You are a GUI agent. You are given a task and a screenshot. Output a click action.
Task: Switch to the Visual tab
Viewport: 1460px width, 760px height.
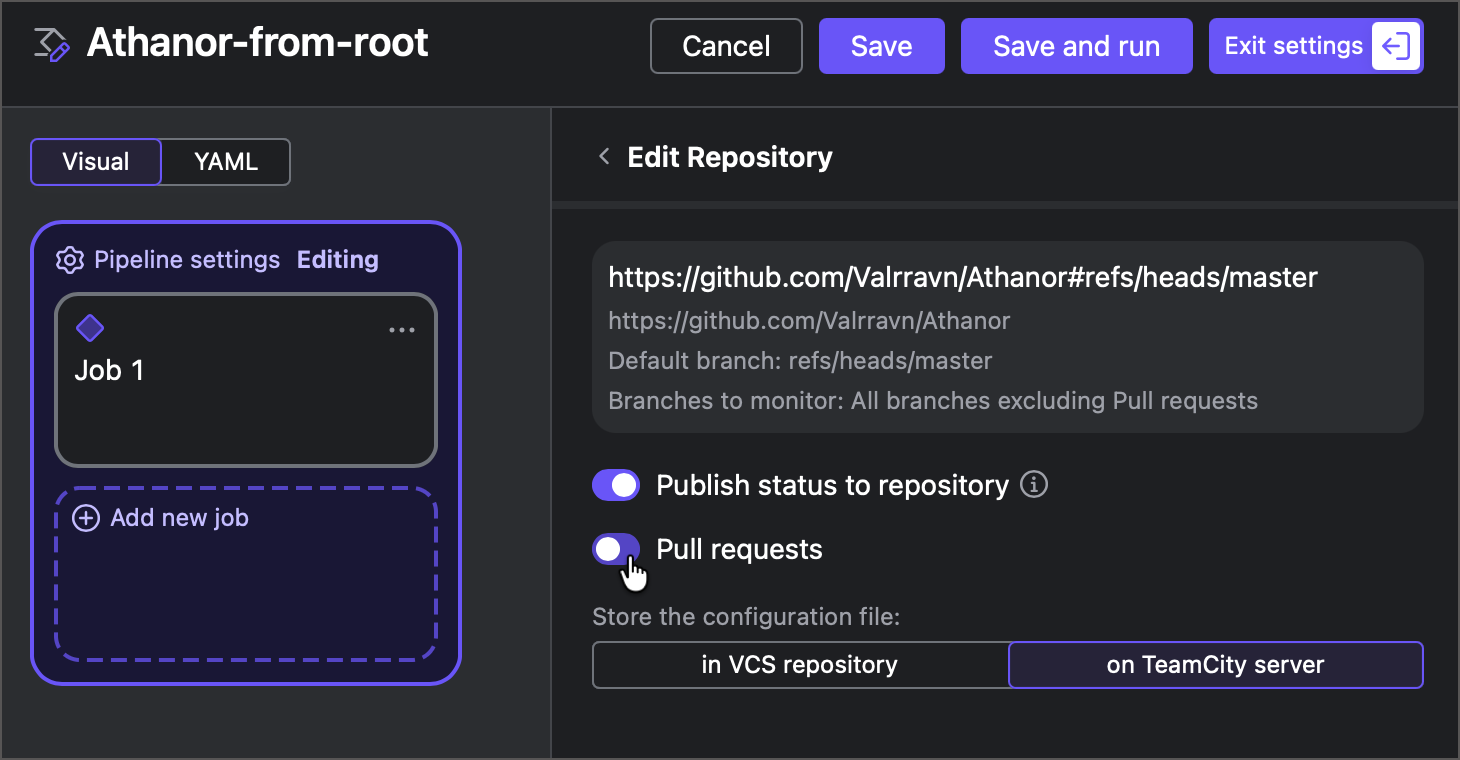click(96, 162)
